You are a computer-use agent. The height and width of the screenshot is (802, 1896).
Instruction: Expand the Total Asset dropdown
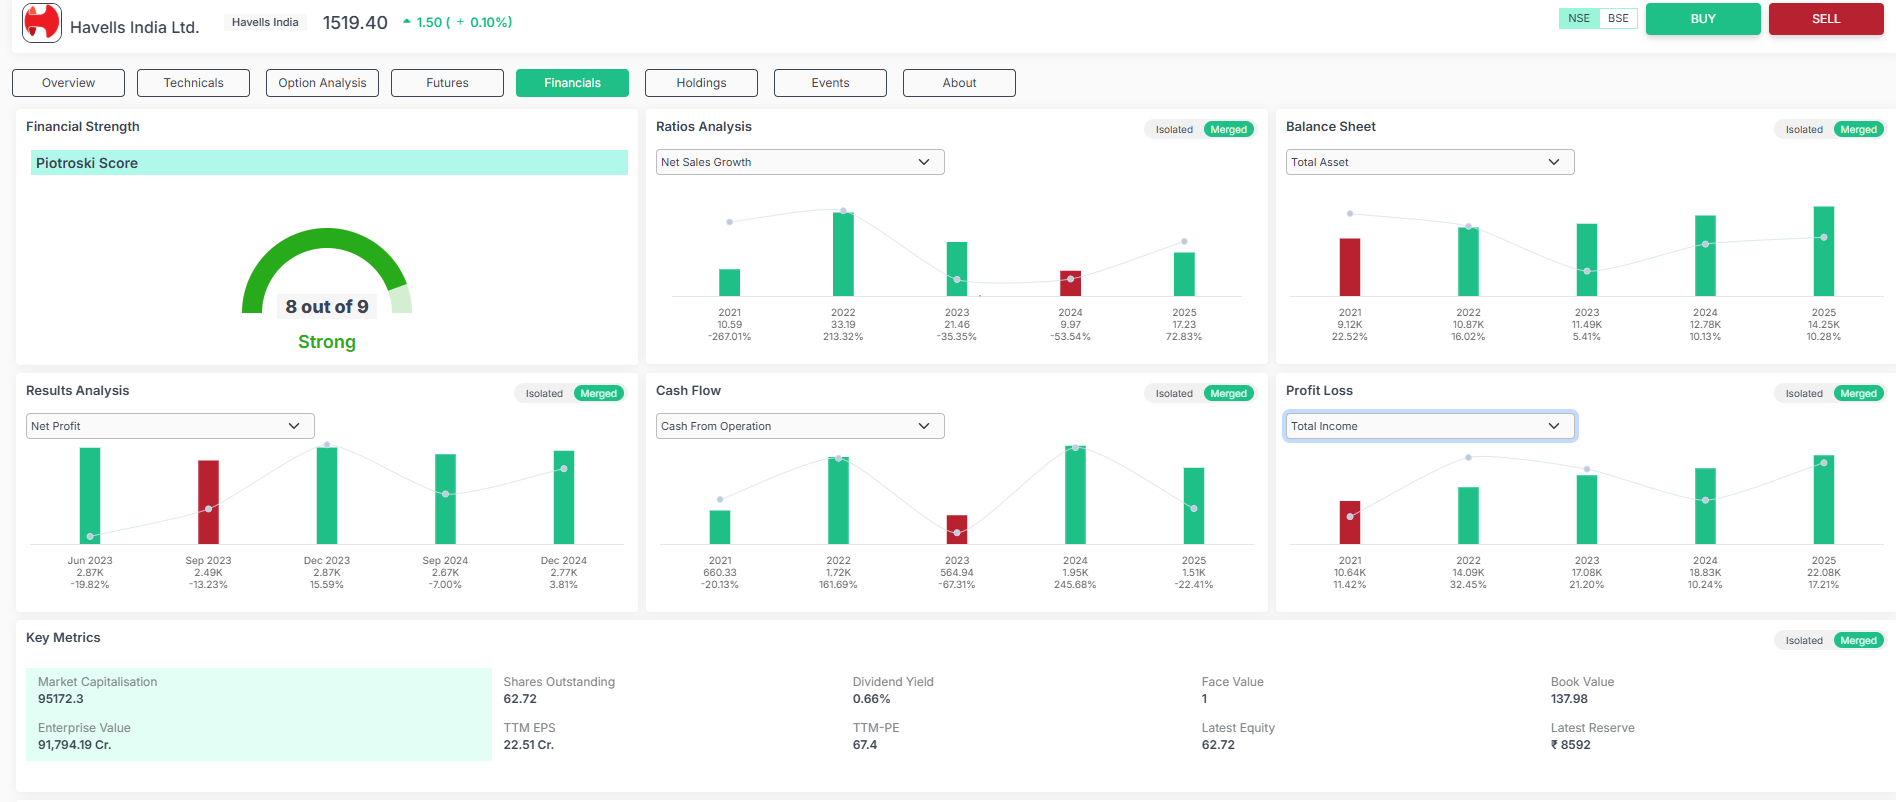pyautogui.click(x=1430, y=162)
